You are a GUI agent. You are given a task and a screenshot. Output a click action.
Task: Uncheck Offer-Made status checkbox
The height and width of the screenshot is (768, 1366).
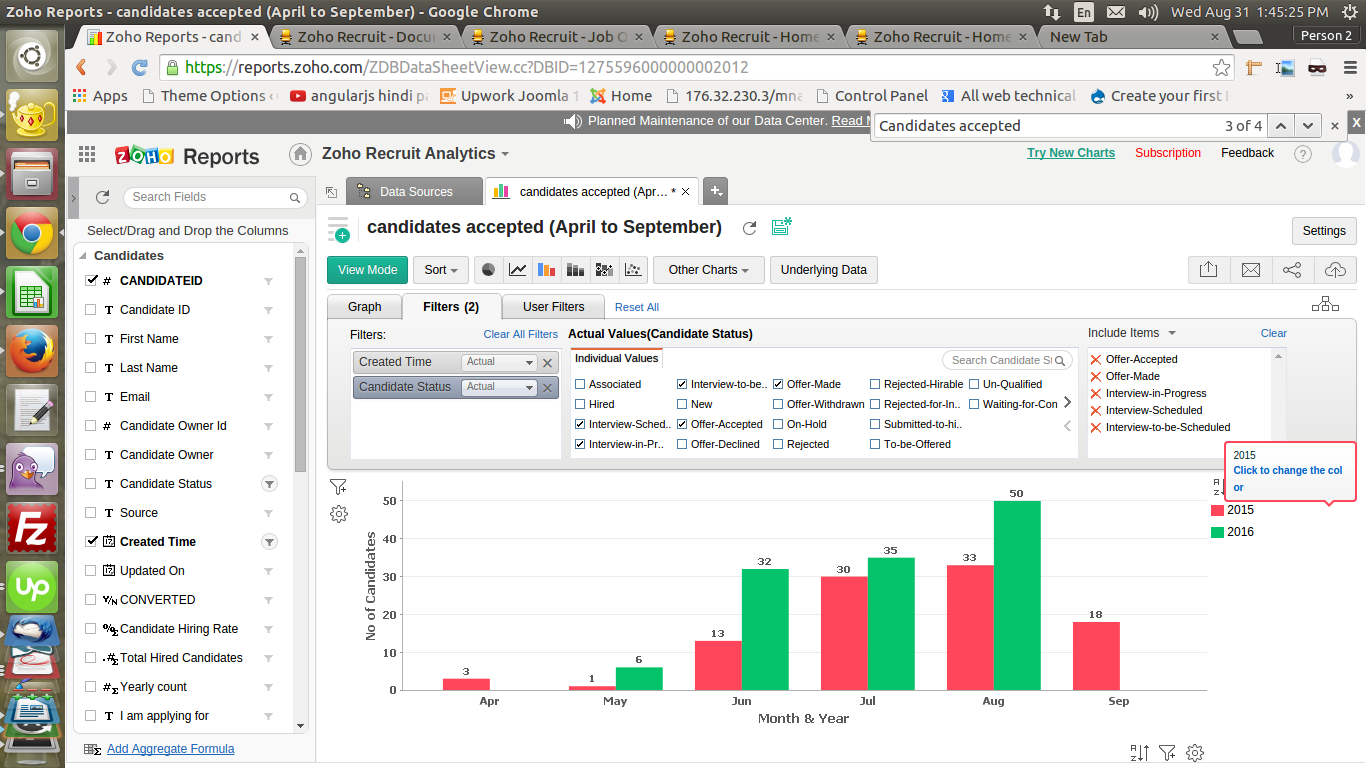(778, 384)
